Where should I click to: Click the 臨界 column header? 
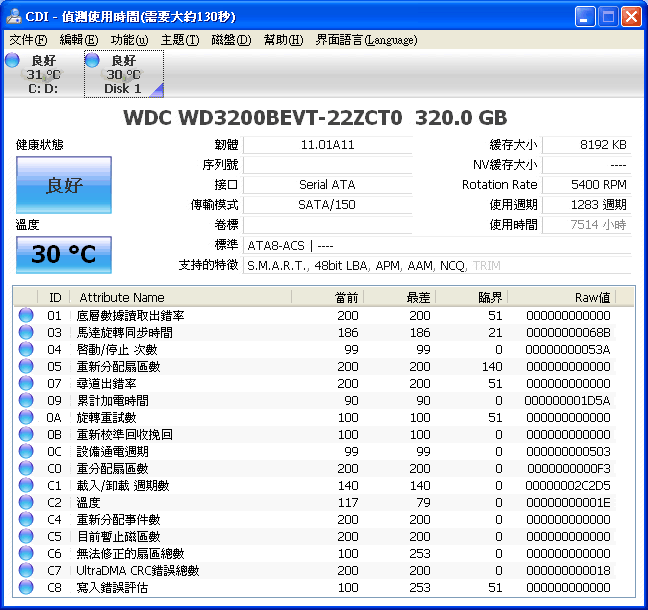[x=472, y=297]
